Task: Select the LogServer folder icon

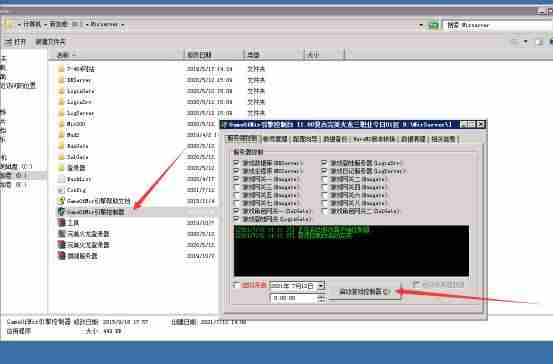Action: [61, 113]
